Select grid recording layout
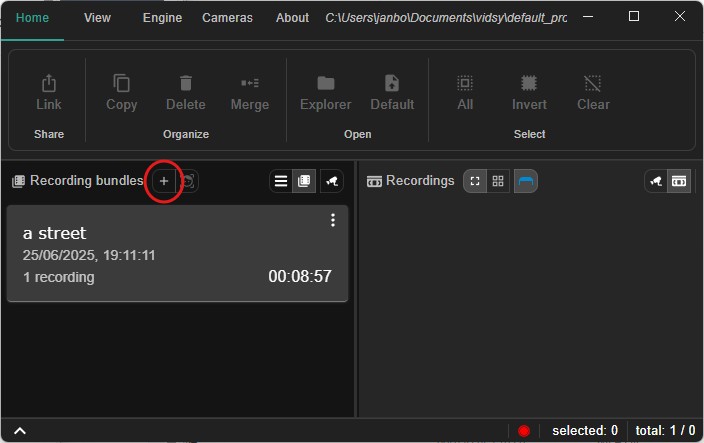 (498, 181)
